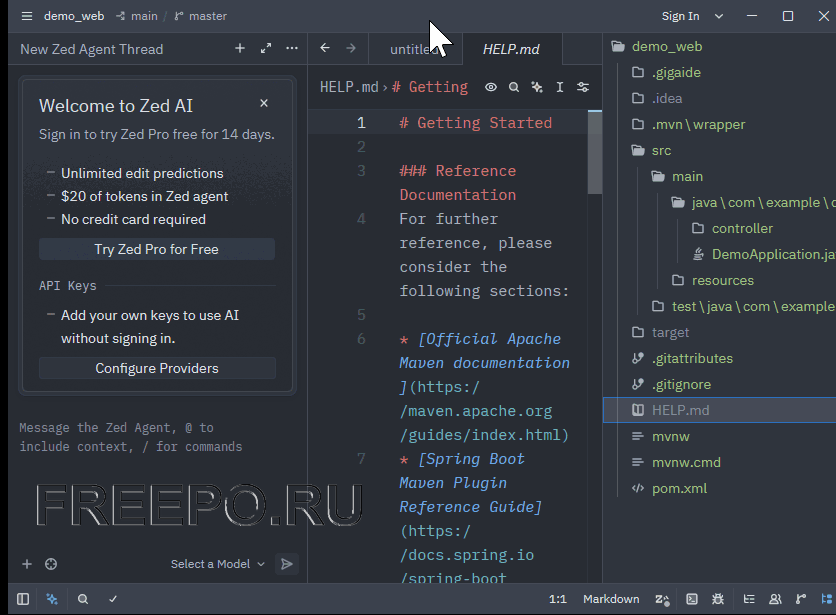Switch to the HELP.md tab
Image resolution: width=836 pixels, height=615 pixels.
[511, 49]
